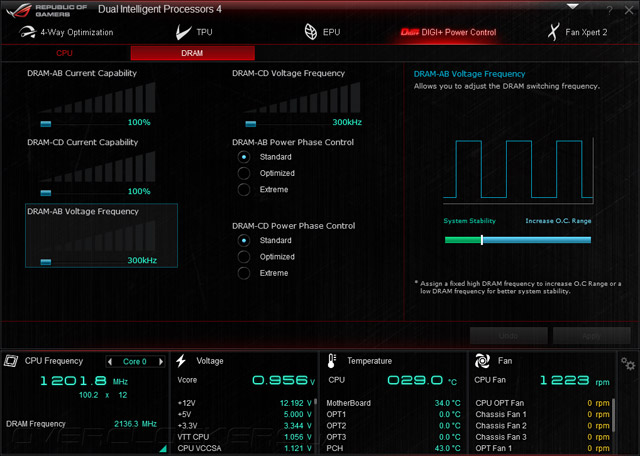Click the Increase O.C. Range label
The image size is (640, 456).
point(558,221)
